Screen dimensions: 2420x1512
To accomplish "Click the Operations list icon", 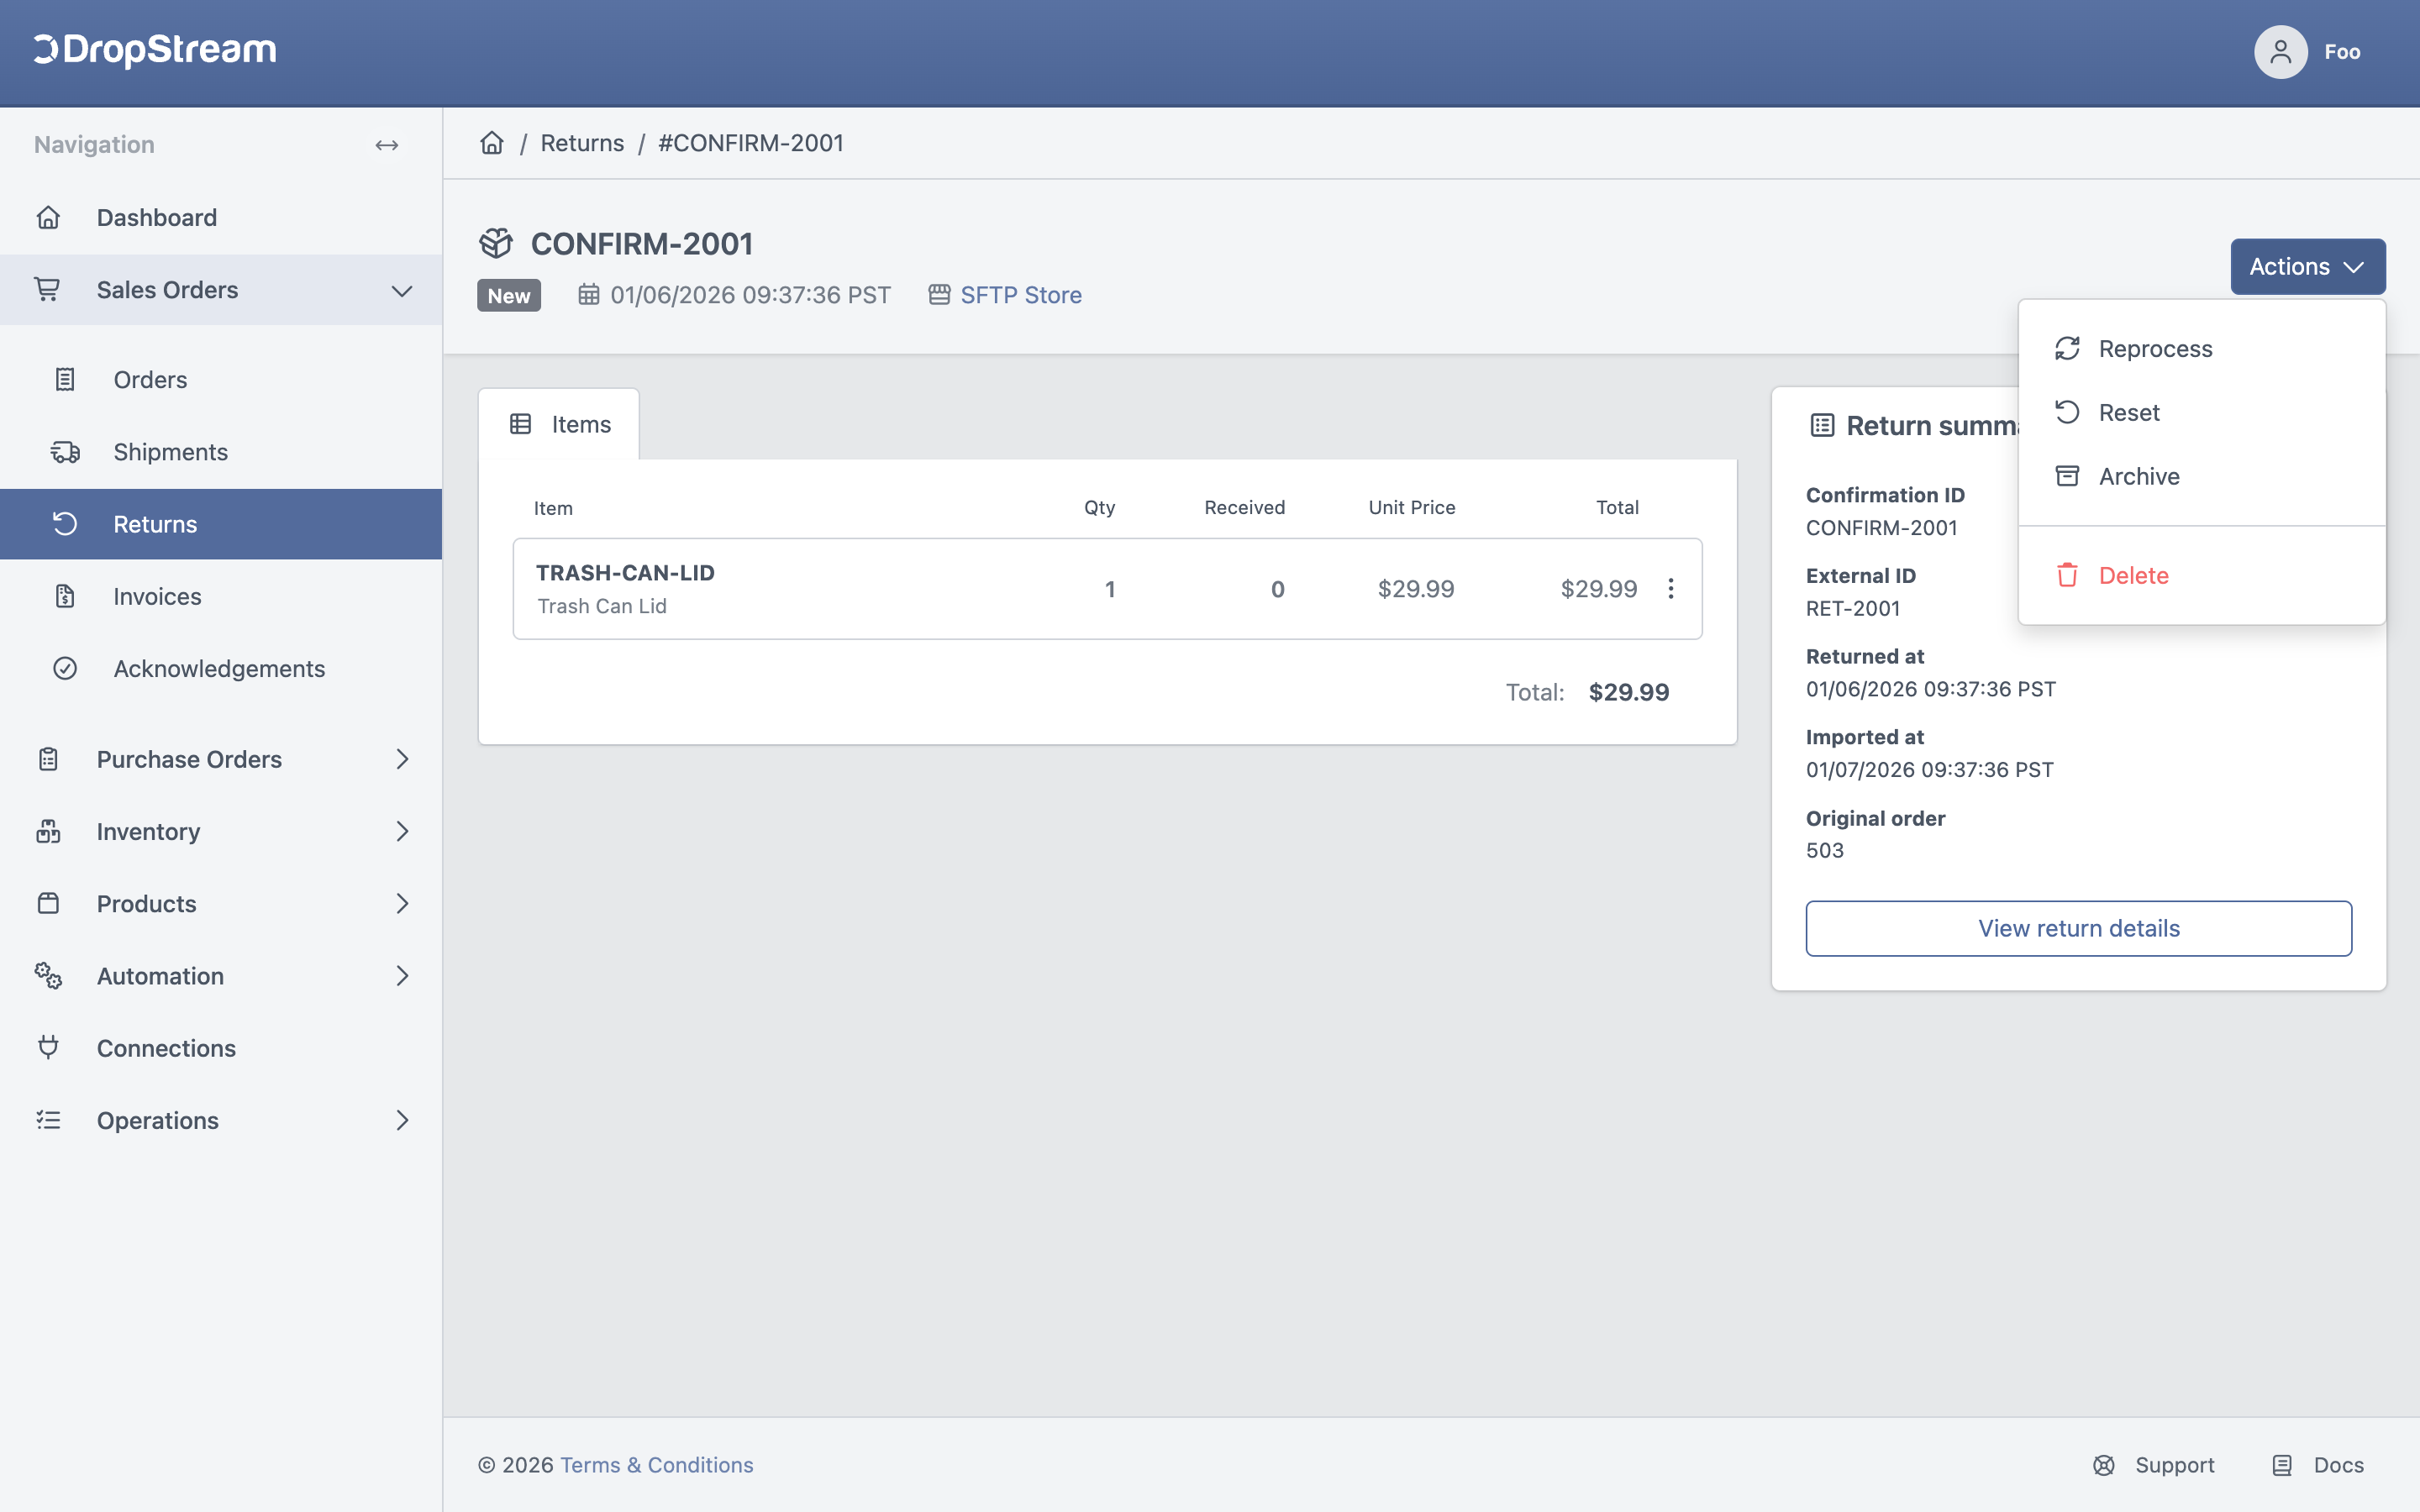I will pyautogui.click(x=48, y=1121).
